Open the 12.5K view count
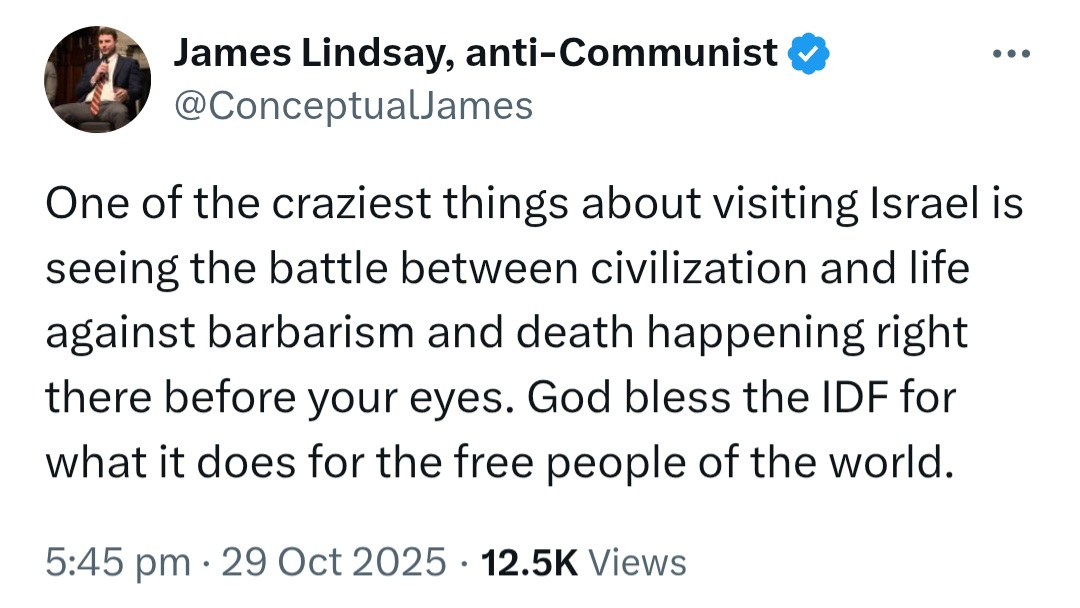This screenshot has height=608, width=1080. coord(530,562)
